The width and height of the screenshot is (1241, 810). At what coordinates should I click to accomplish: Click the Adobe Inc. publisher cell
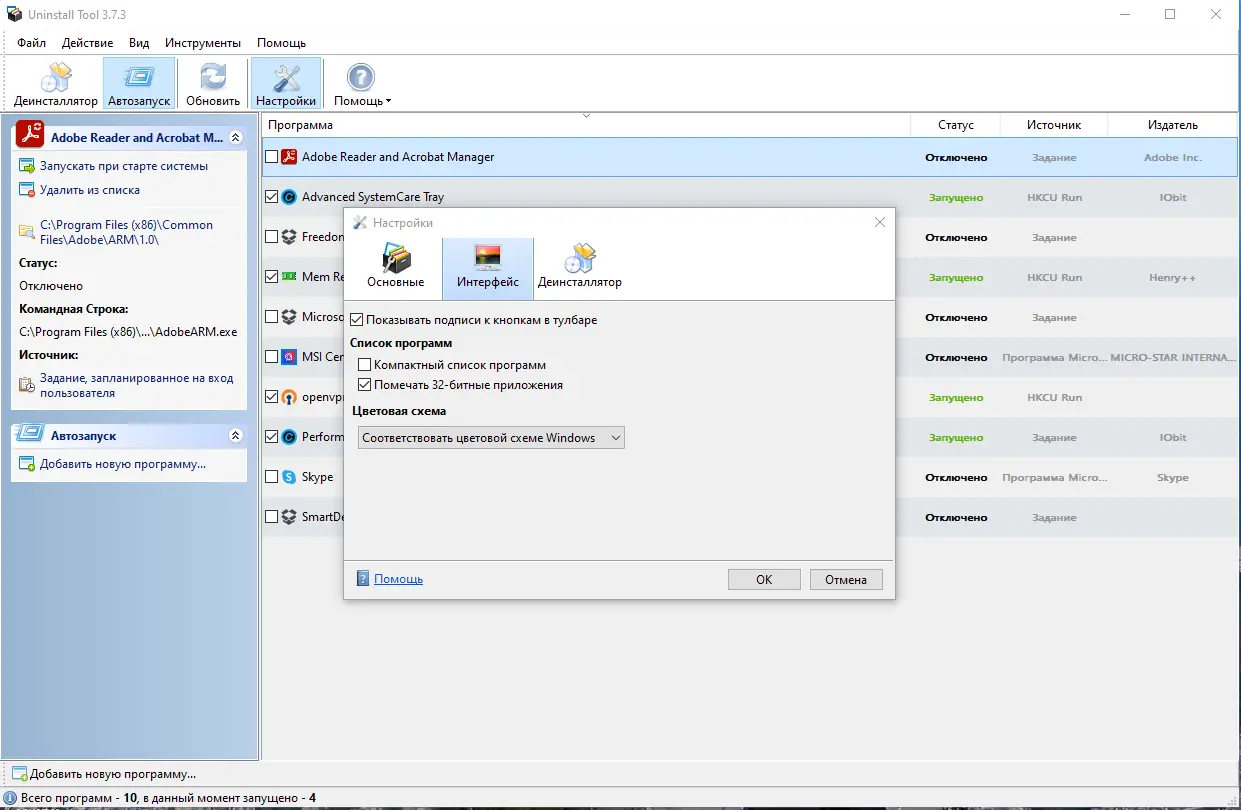[x=1173, y=158]
